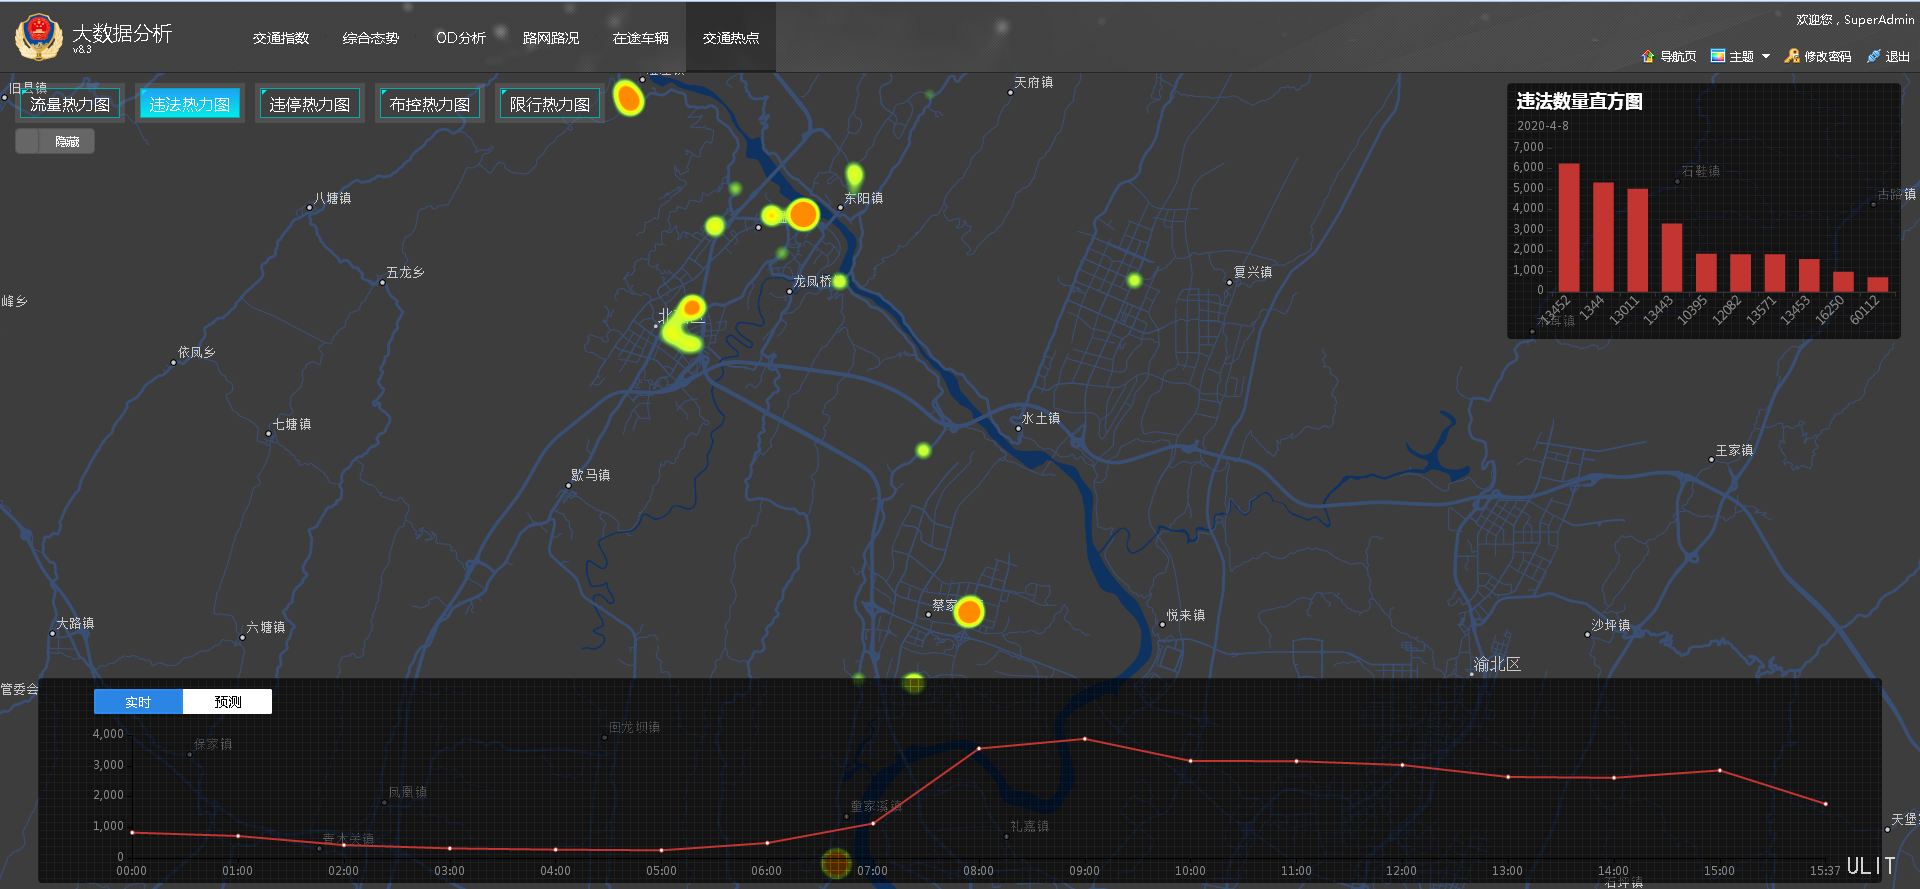Click the orange hotspot near 东阳镇
1920x889 pixels.
(x=803, y=214)
